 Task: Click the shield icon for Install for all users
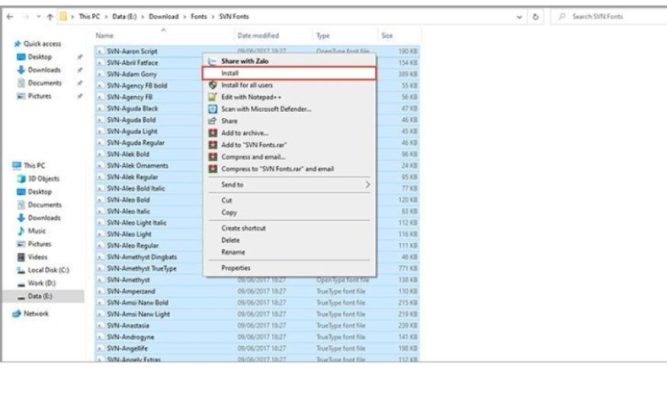(x=212, y=85)
